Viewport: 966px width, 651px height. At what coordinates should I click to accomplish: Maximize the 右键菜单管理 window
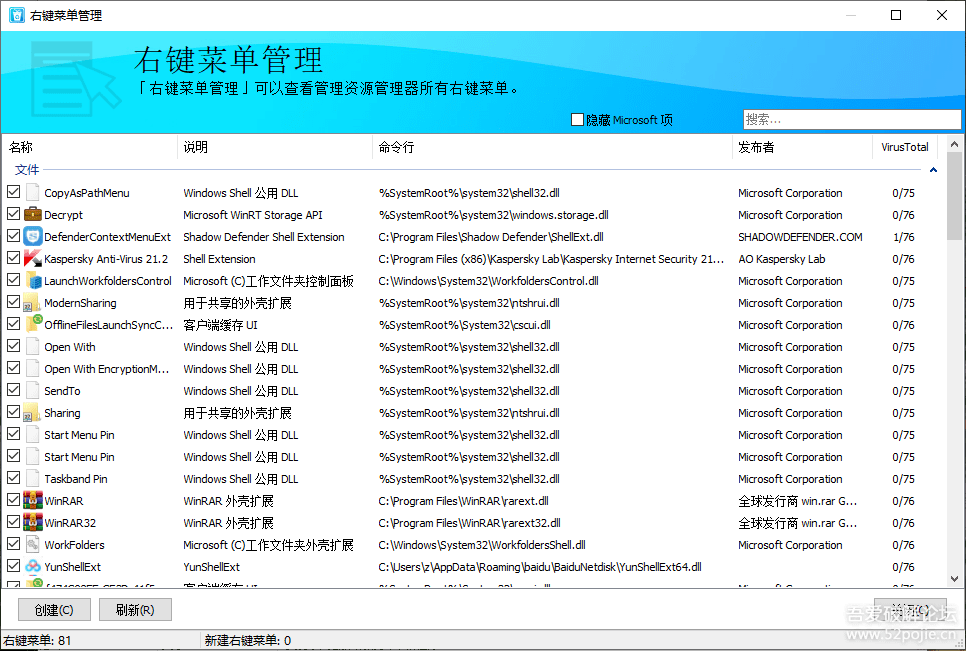click(x=896, y=15)
